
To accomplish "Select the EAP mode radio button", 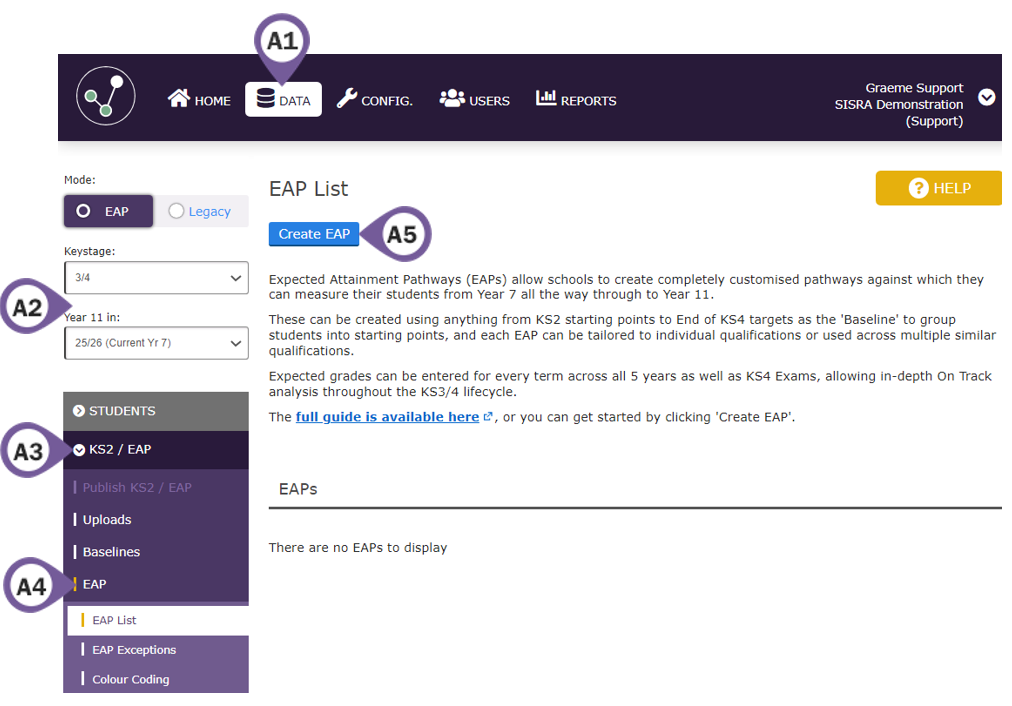I will click(x=84, y=211).
